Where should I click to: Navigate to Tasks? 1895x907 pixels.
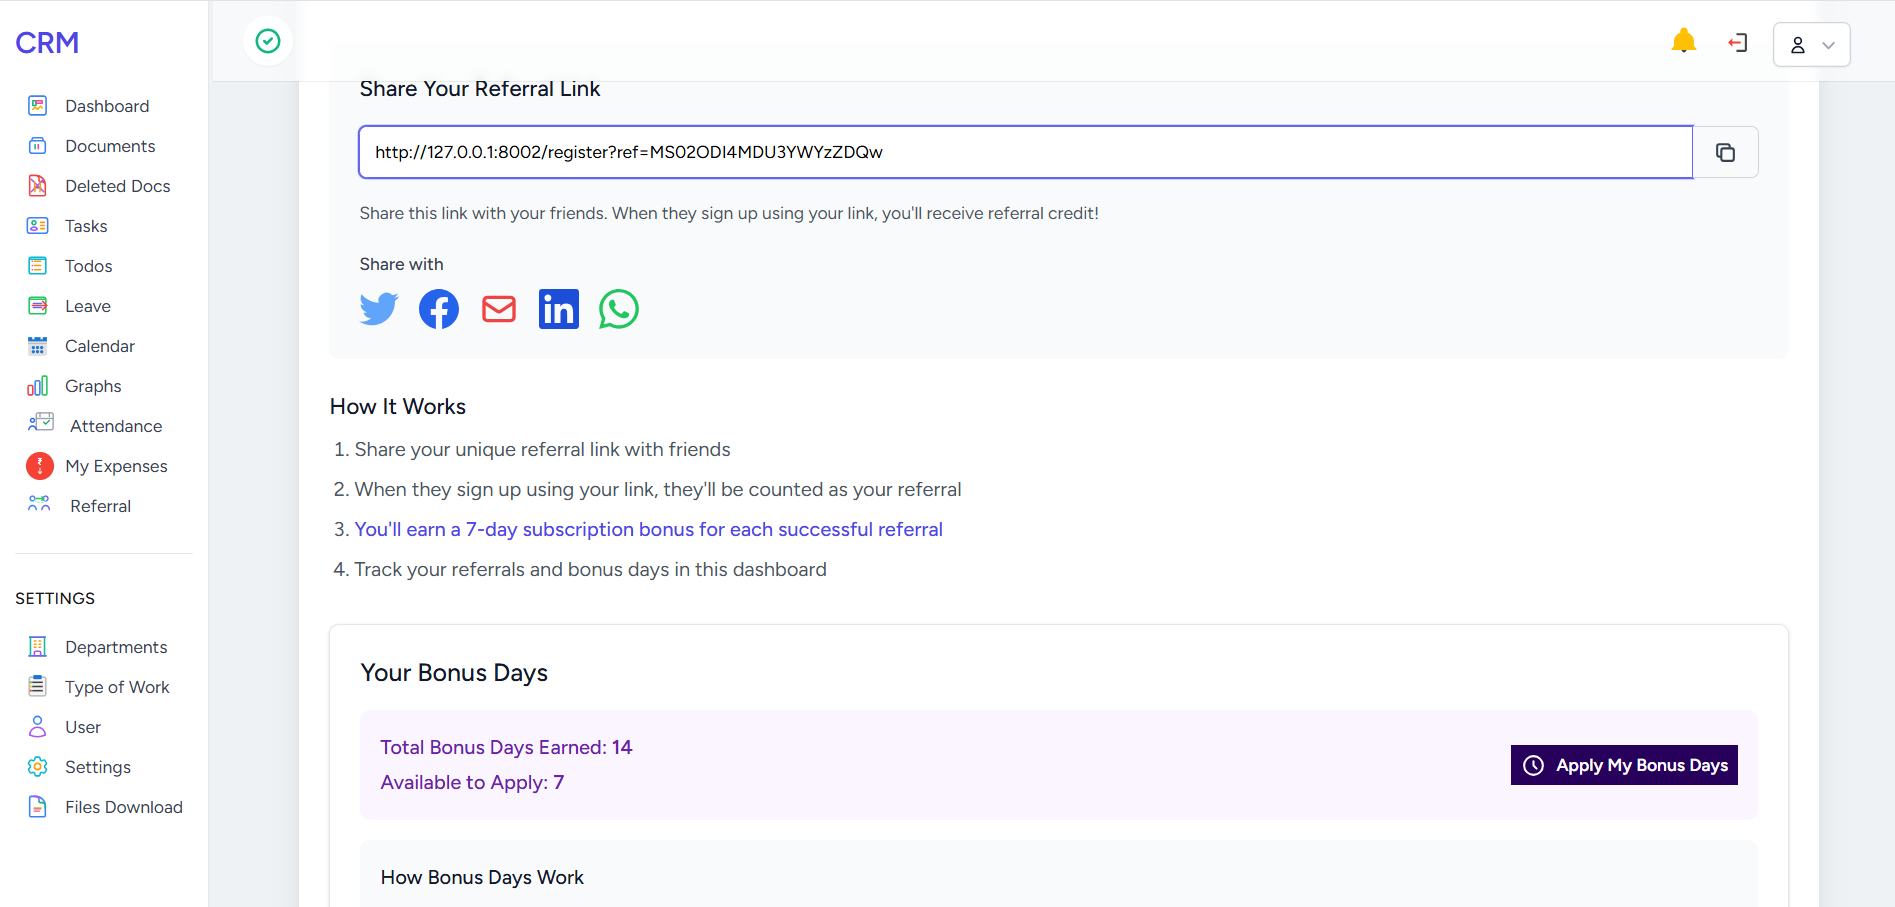click(x=86, y=226)
